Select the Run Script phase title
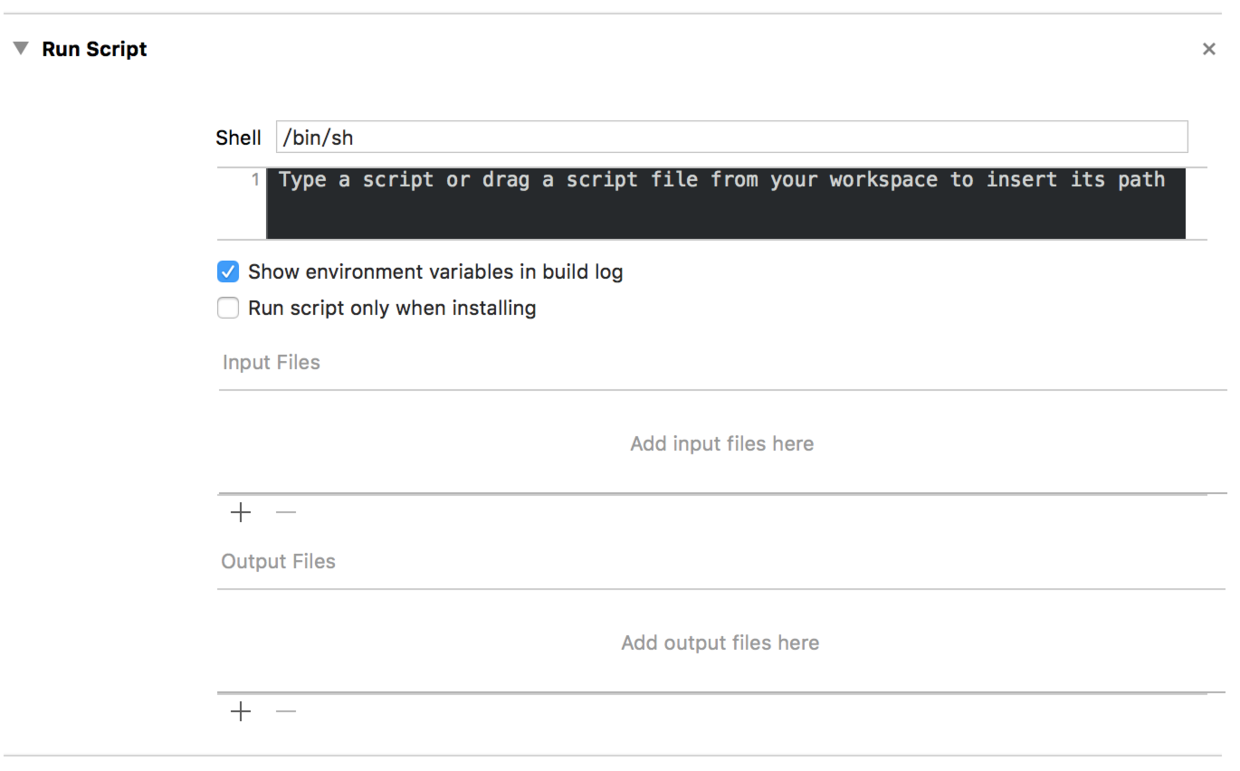Viewport: 1240px width, 771px height. 94,49
